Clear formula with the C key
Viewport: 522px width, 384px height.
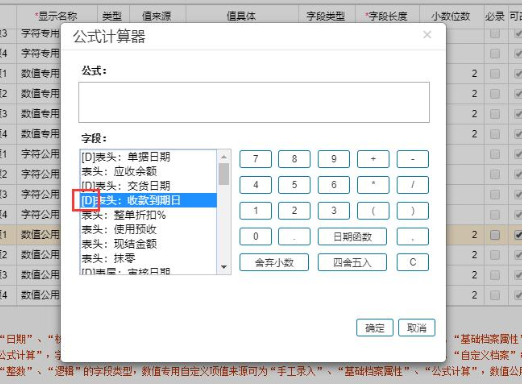[x=413, y=262]
